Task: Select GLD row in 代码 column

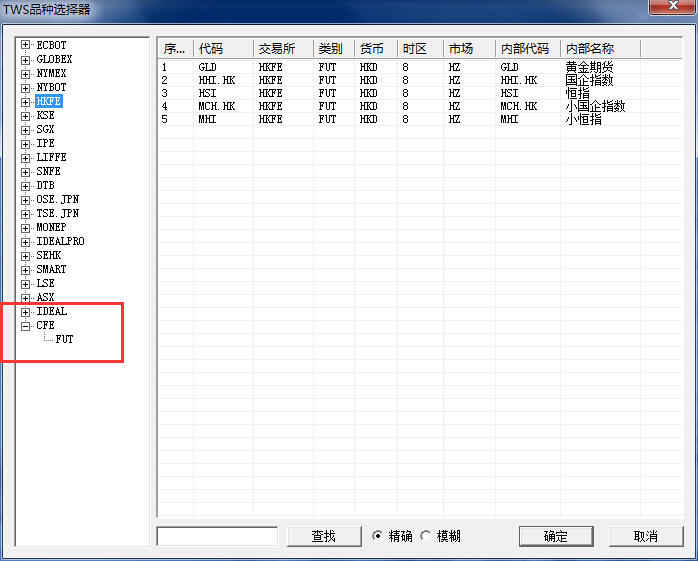Action: (207, 67)
